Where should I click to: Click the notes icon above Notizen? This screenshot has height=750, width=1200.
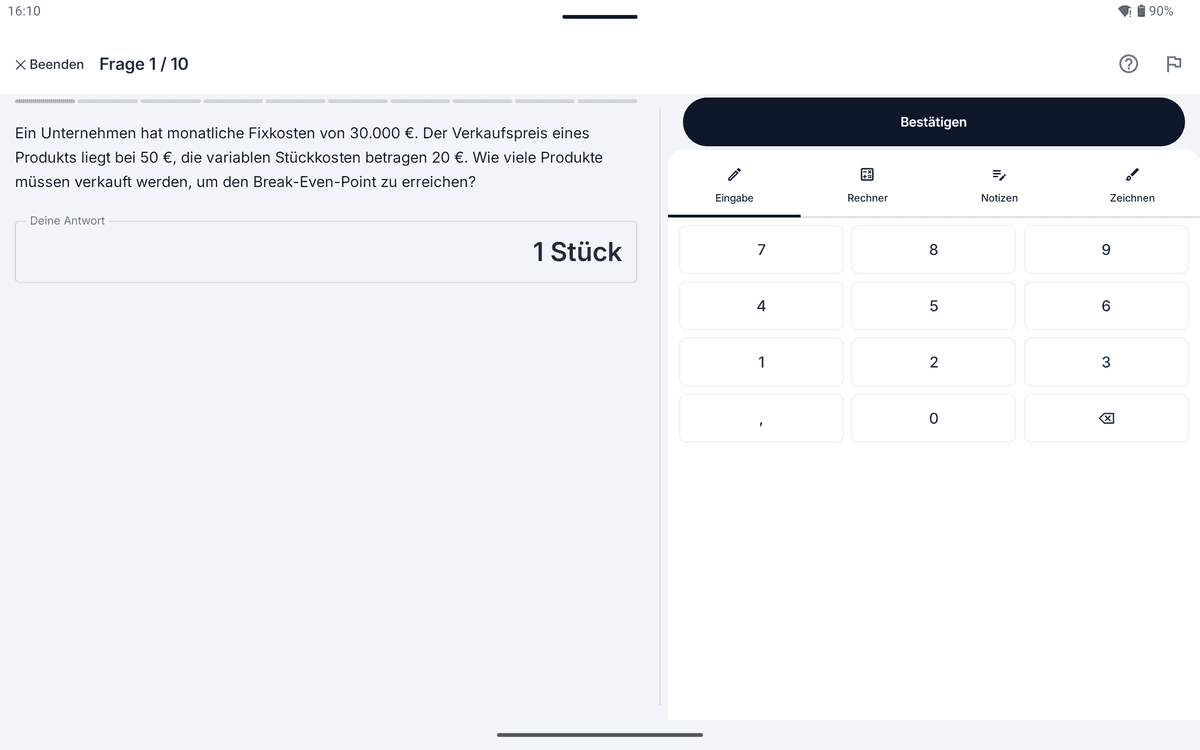999,174
